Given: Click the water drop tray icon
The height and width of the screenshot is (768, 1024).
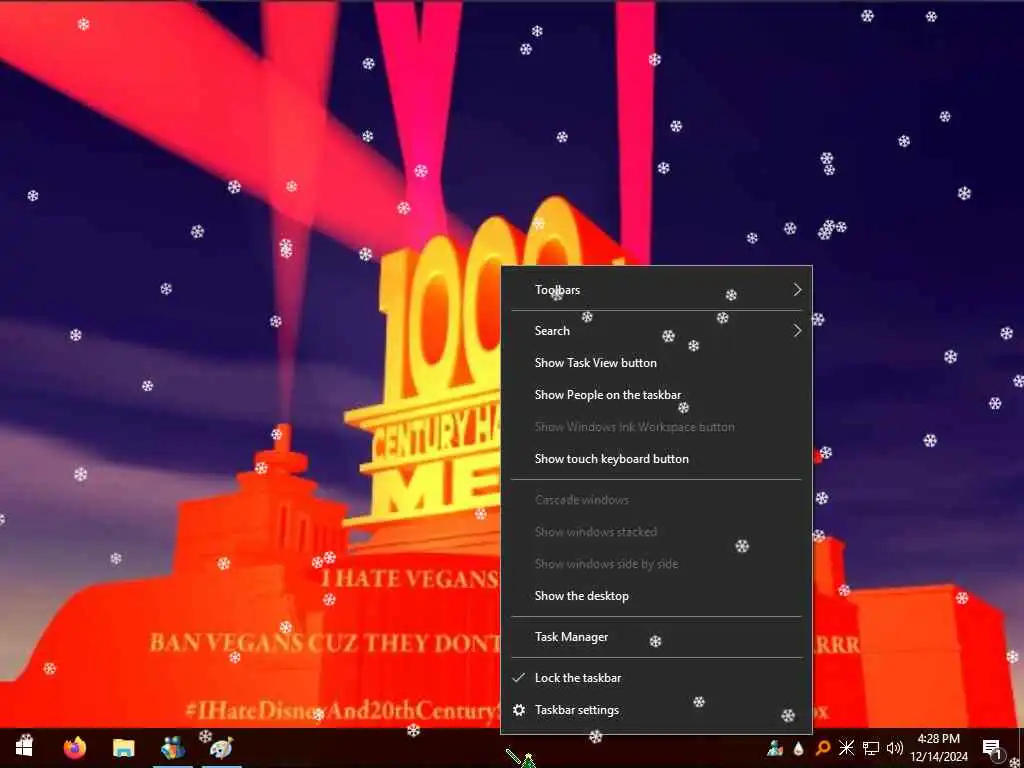Looking at the screenshot, I should coord(798,748).
